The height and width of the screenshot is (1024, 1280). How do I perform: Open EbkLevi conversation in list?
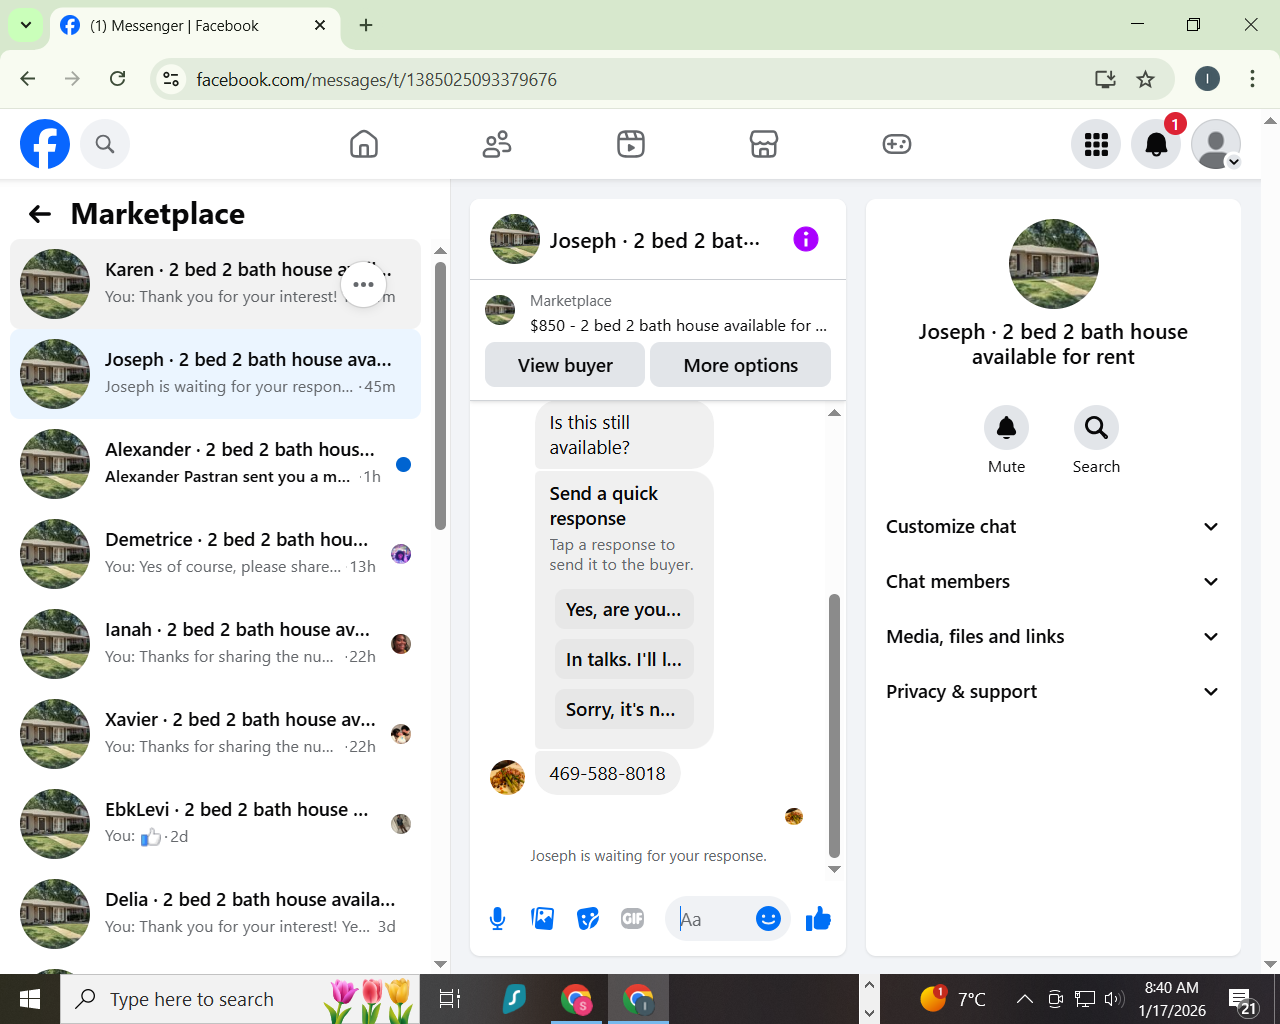point(215,824)
